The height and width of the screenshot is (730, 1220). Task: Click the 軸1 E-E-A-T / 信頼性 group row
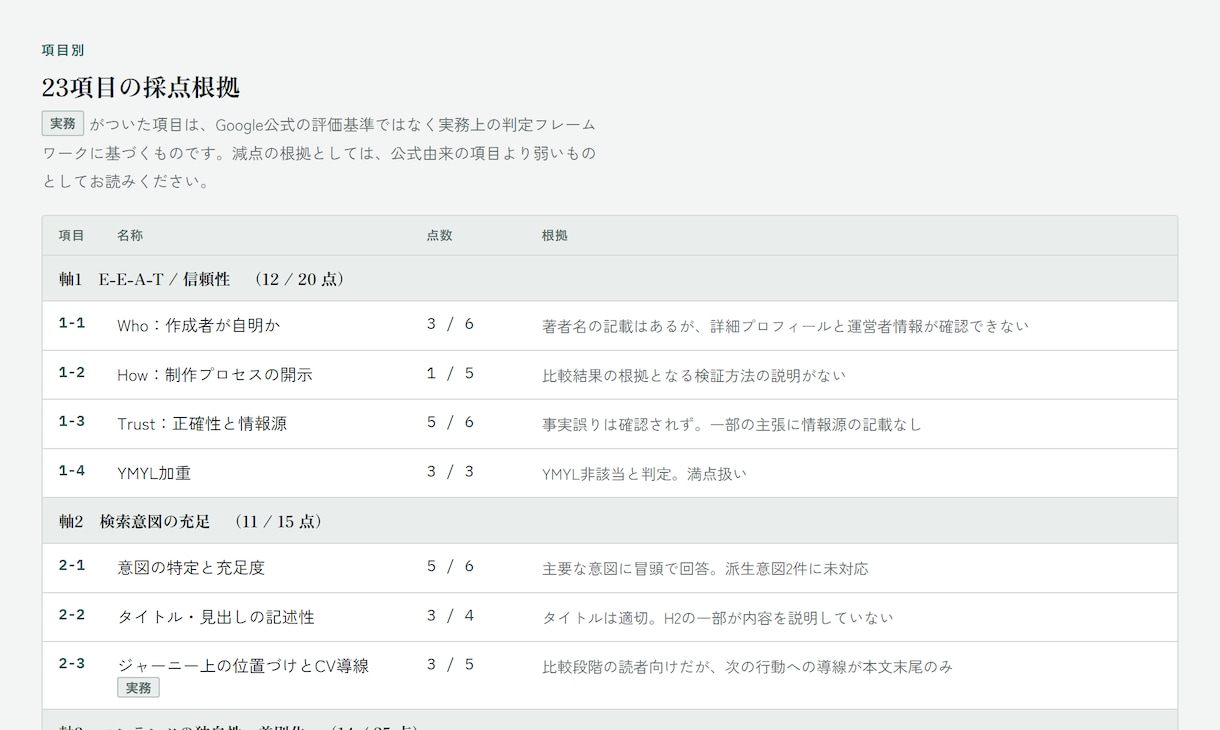610,279
